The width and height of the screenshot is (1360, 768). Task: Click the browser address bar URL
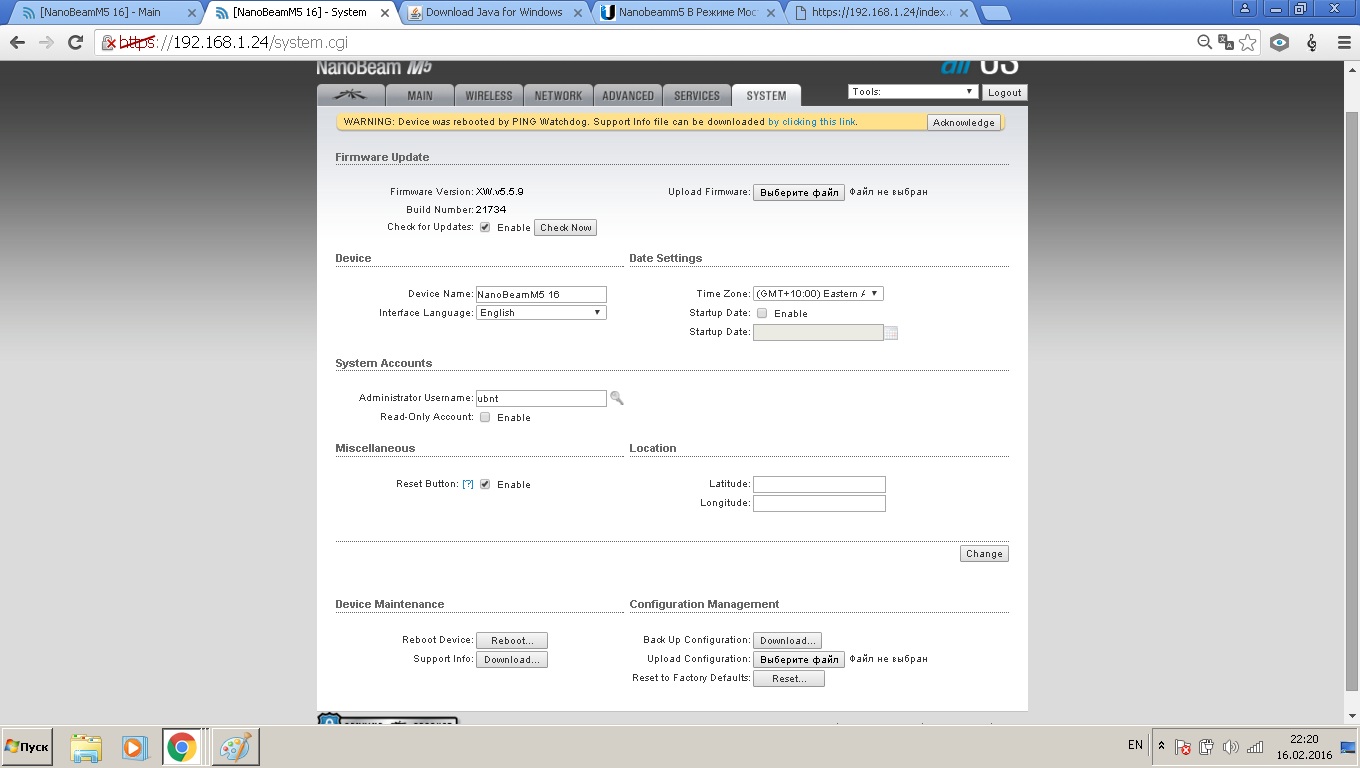click(x=235, y=43)
